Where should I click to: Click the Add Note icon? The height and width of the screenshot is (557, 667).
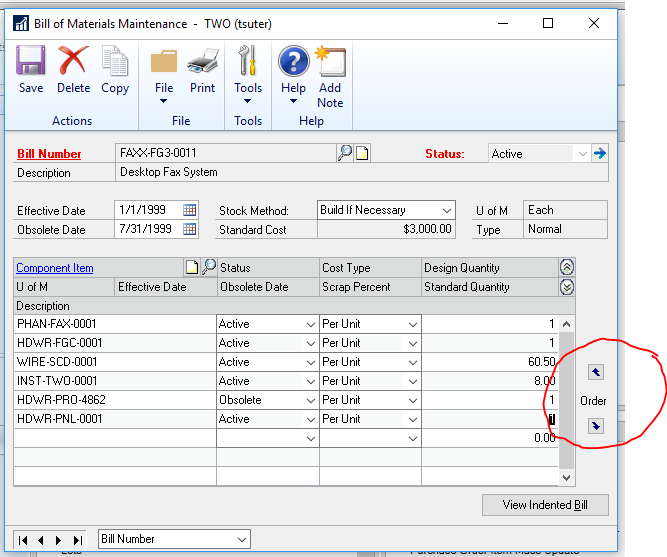pyautogui.click(x=331, y=60)
